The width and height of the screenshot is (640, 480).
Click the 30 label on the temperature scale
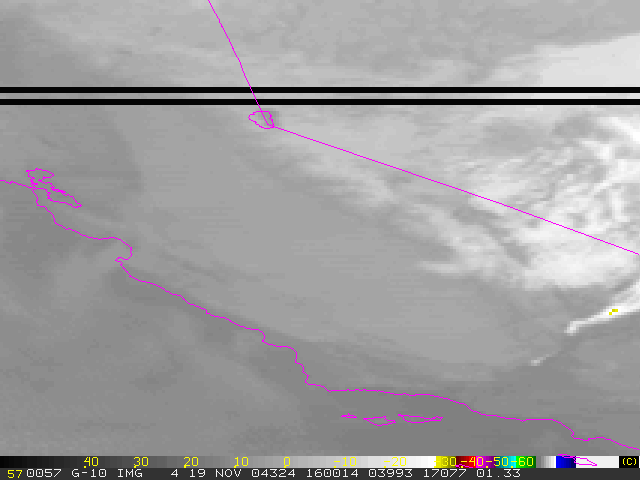coord(141,461)
